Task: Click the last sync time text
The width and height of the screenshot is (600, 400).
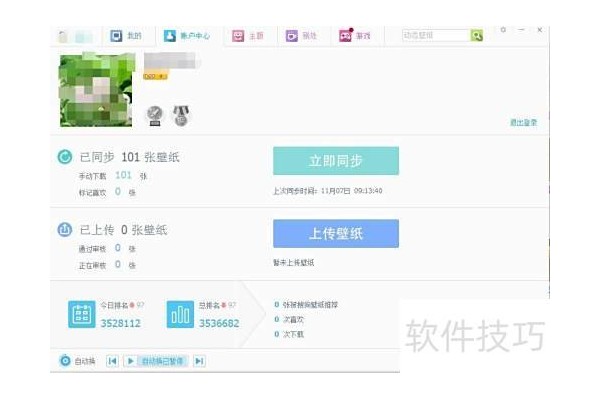Action: point(328,191)
